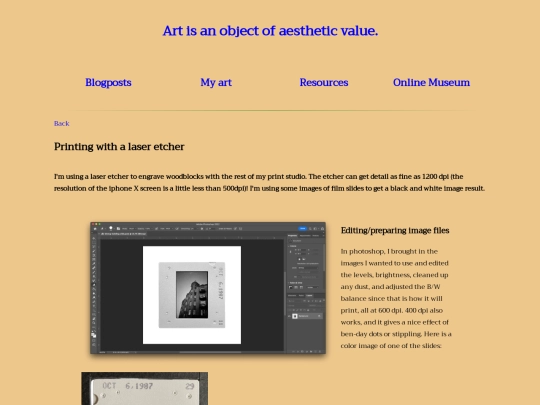The height and width of the screenshot is (405, 540).
Task: Open the "Art is an object of aesthetic value." title link
Action: 270,31
